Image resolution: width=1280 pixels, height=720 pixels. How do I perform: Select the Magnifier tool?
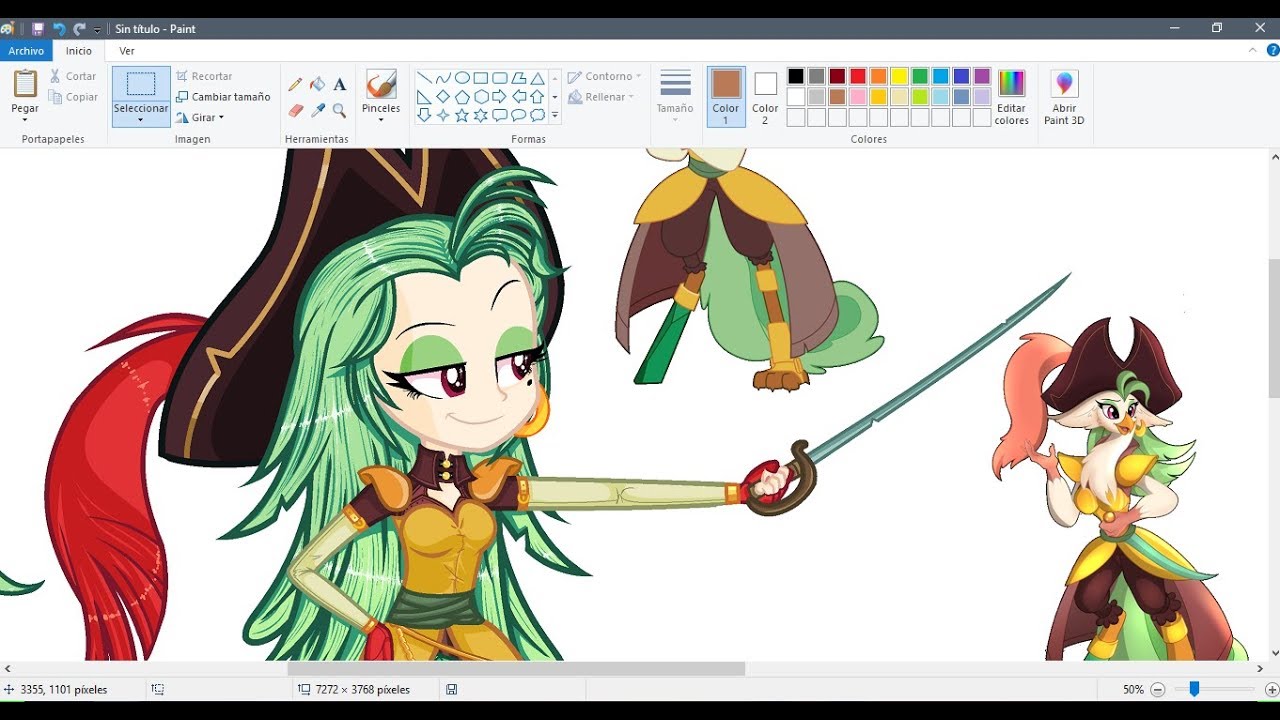340,110
